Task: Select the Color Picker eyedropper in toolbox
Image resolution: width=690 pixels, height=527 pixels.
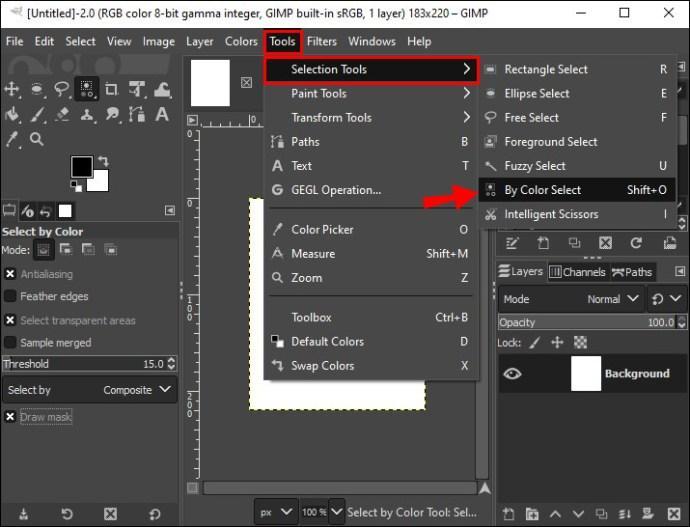Action: pyautogui.click(x=12, y=139)
